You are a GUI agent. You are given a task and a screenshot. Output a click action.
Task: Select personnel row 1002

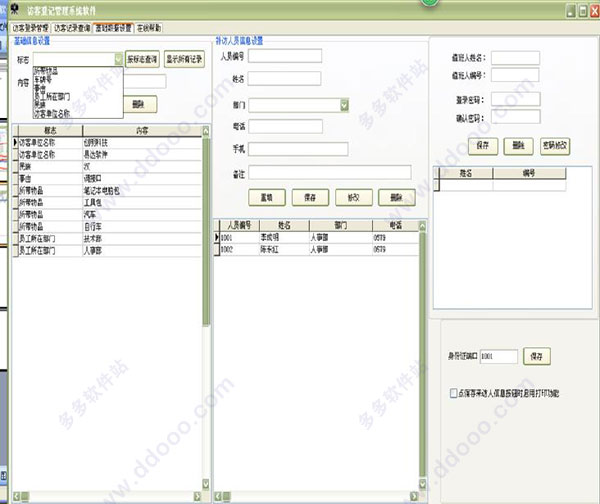[x=316, y=250]
